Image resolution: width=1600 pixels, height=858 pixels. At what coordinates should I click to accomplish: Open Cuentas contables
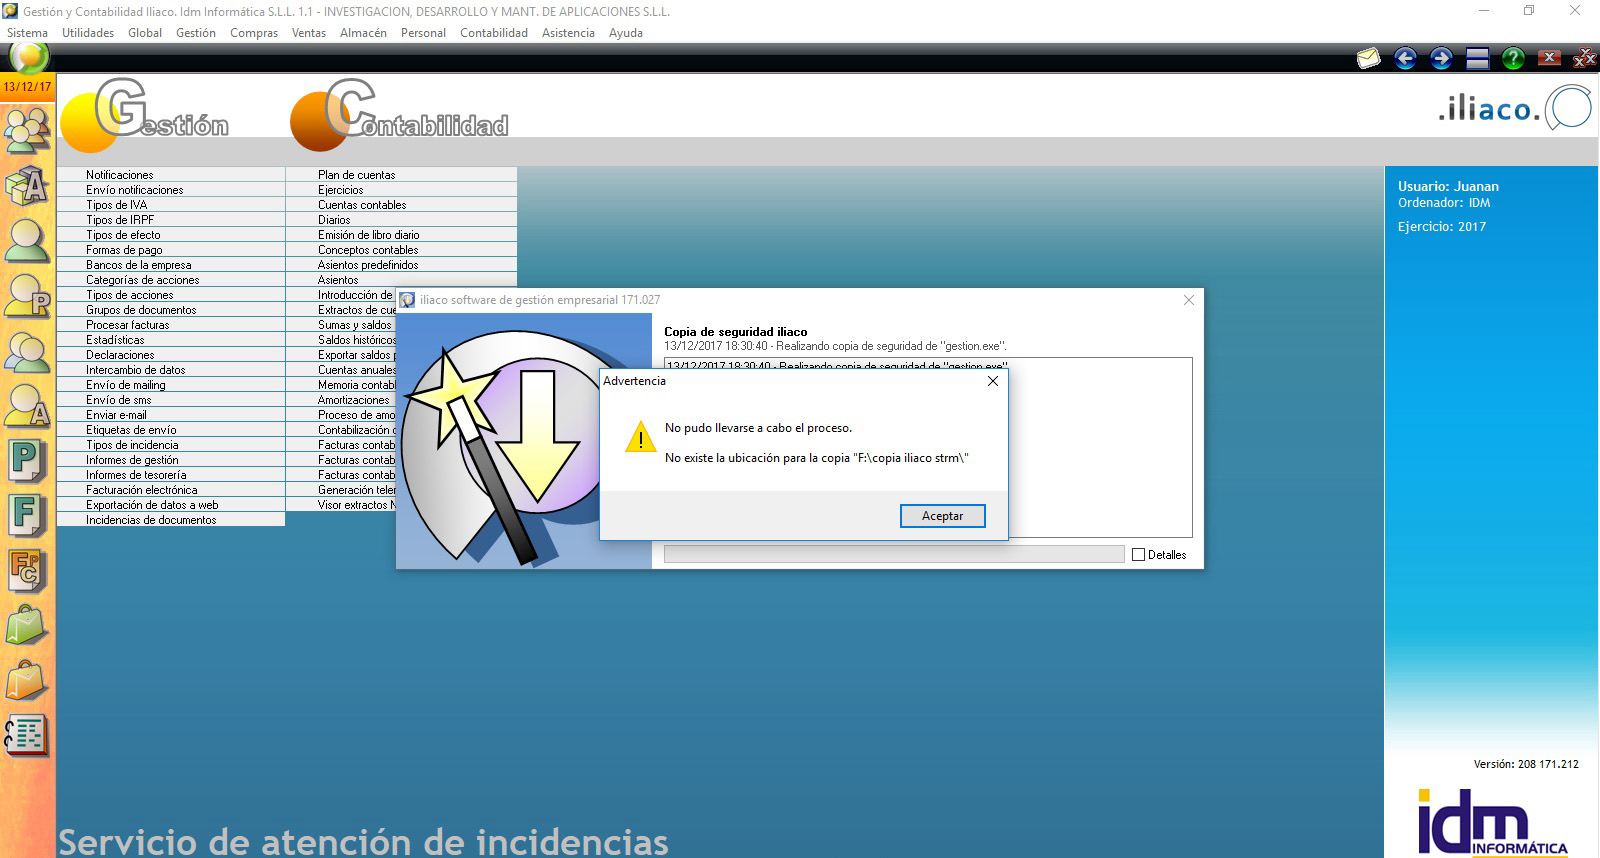[402, 205]
